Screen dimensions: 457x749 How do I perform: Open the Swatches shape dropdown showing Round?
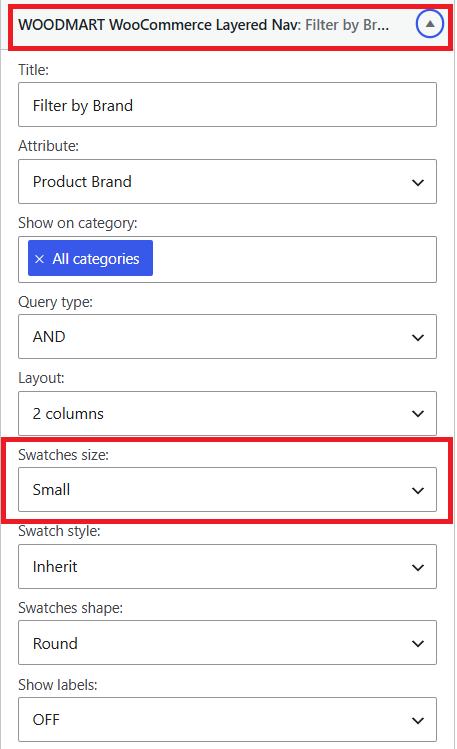tap(227, 643)
